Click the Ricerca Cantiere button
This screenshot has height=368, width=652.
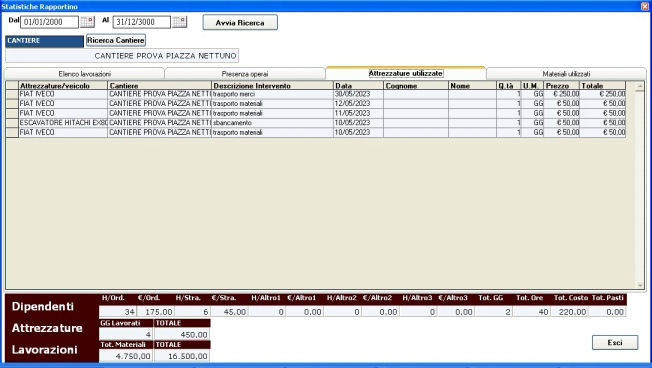116,40
